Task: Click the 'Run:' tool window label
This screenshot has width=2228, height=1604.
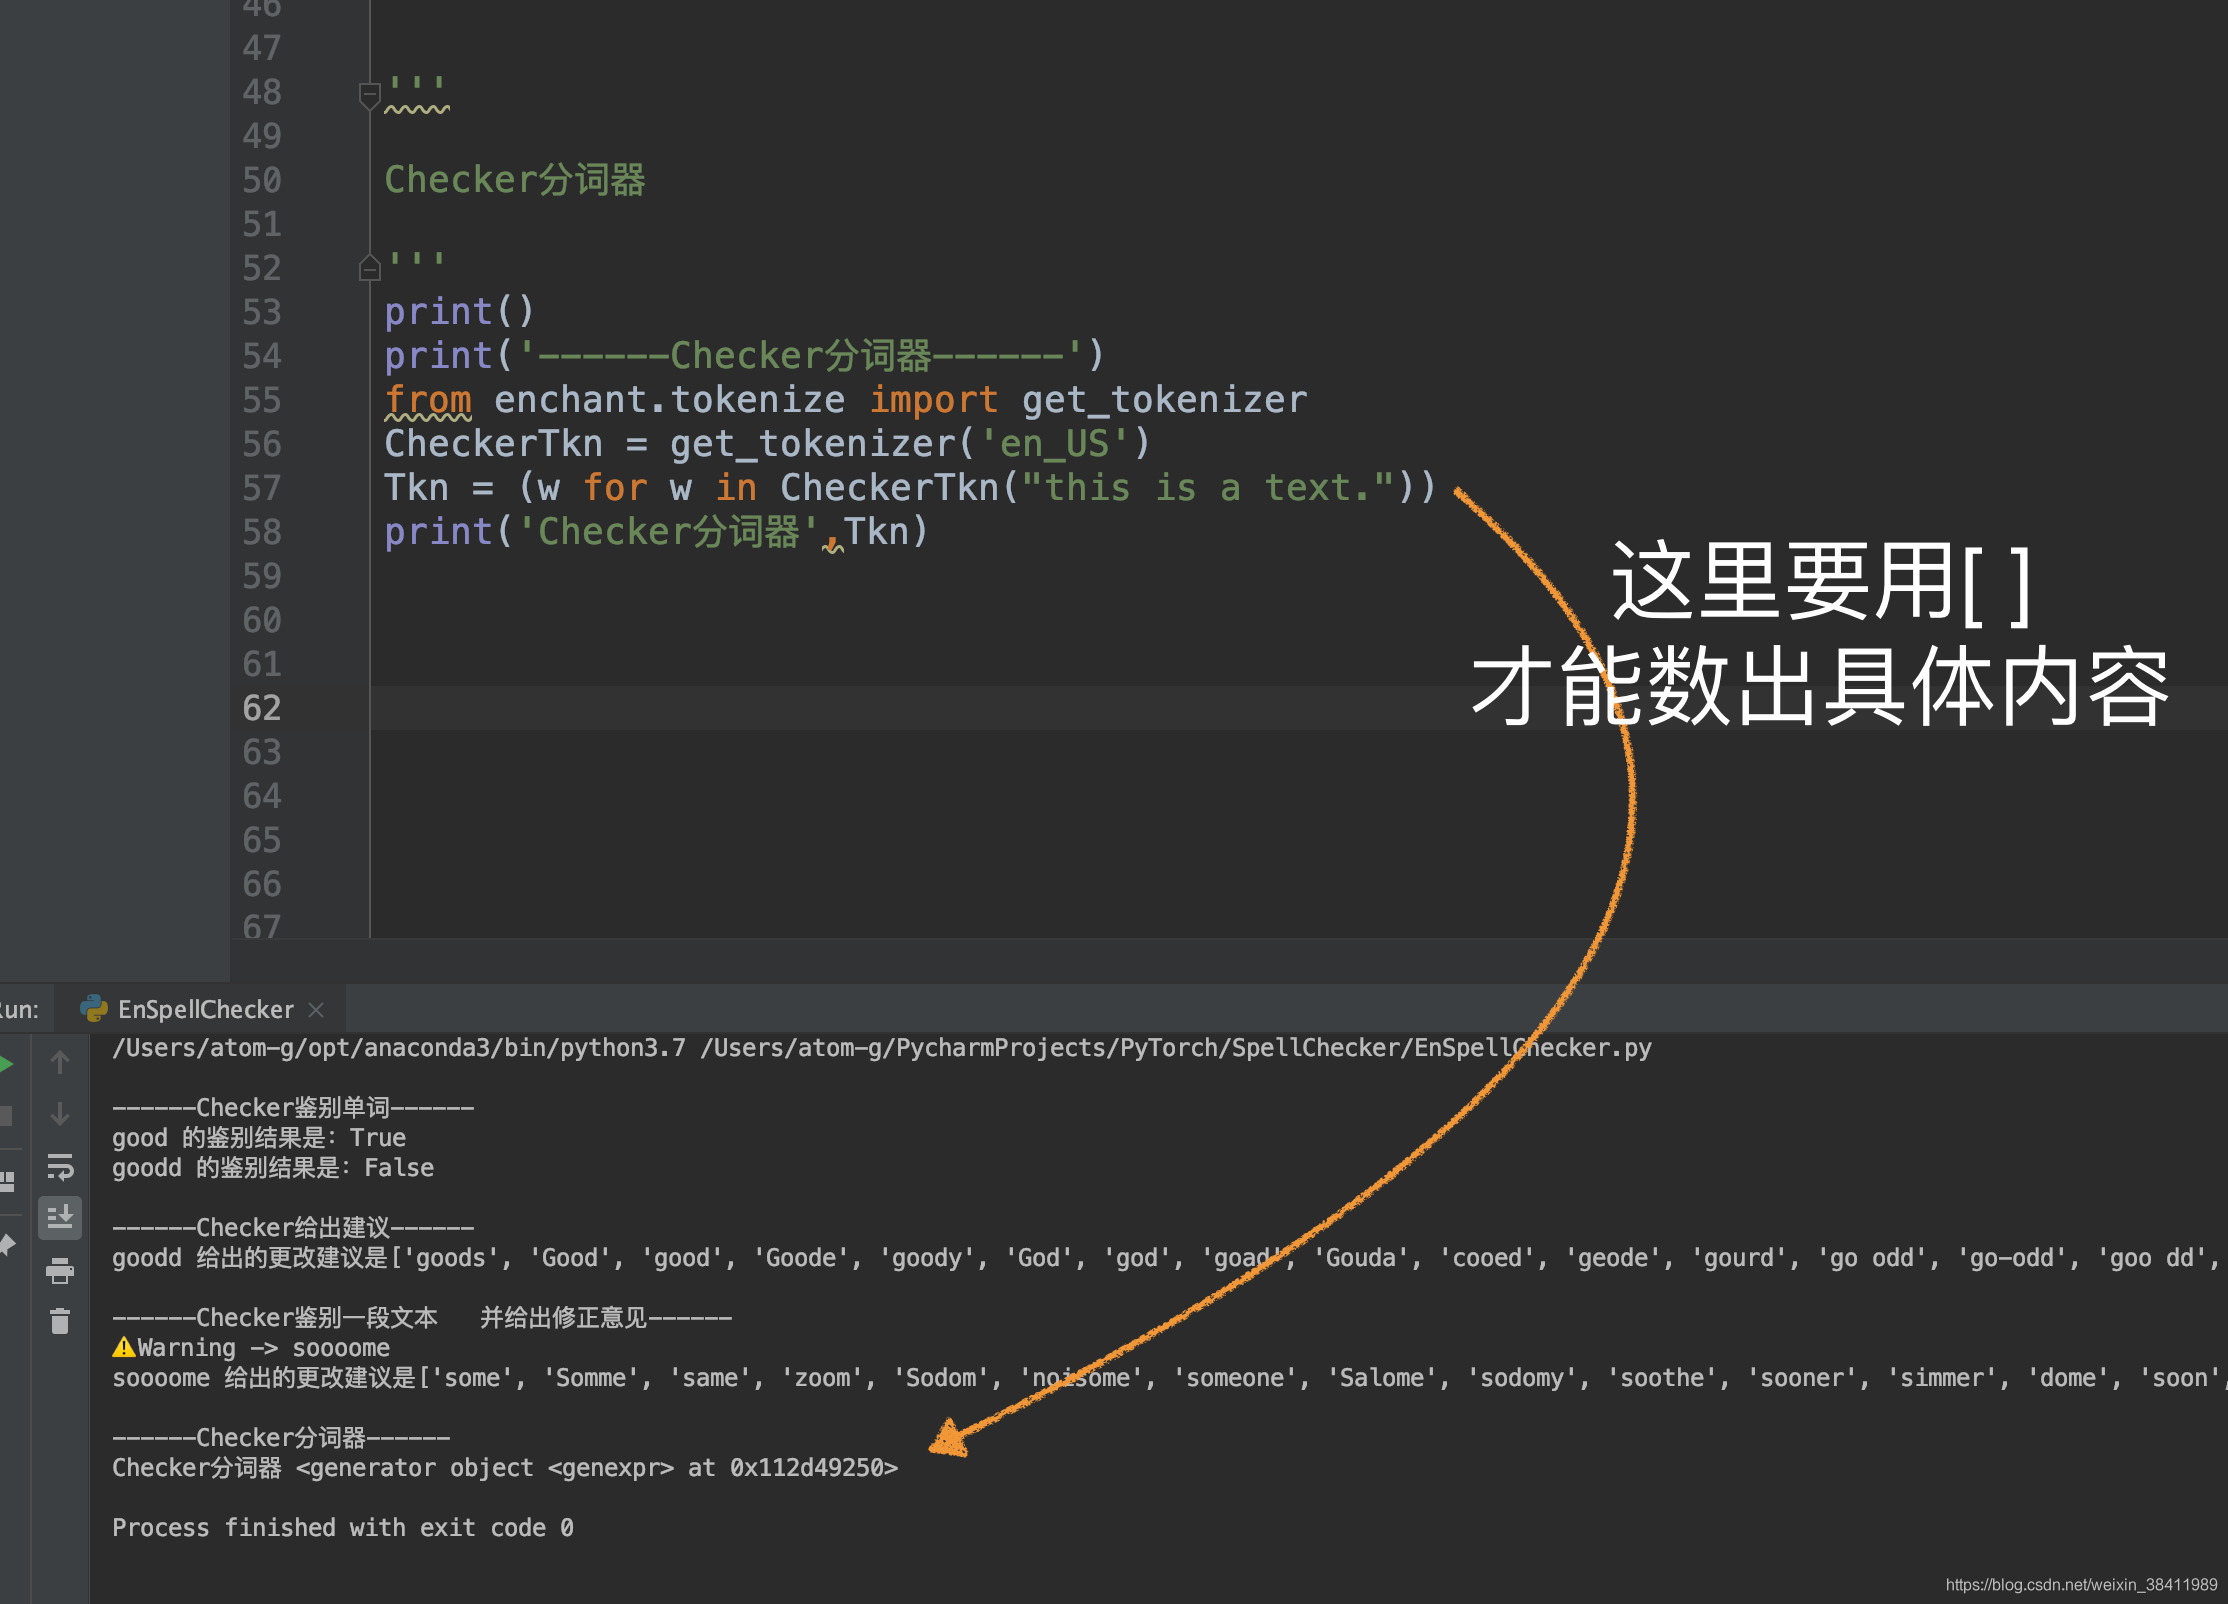Action: pos(19,1009)
